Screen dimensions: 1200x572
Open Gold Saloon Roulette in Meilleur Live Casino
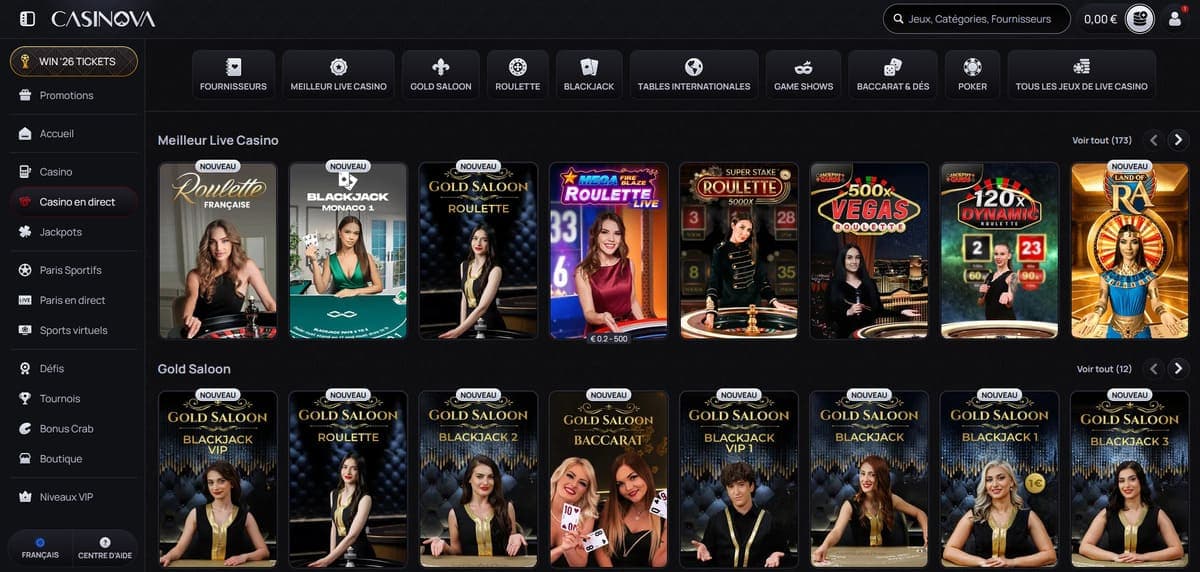click(x=478, y=251)
